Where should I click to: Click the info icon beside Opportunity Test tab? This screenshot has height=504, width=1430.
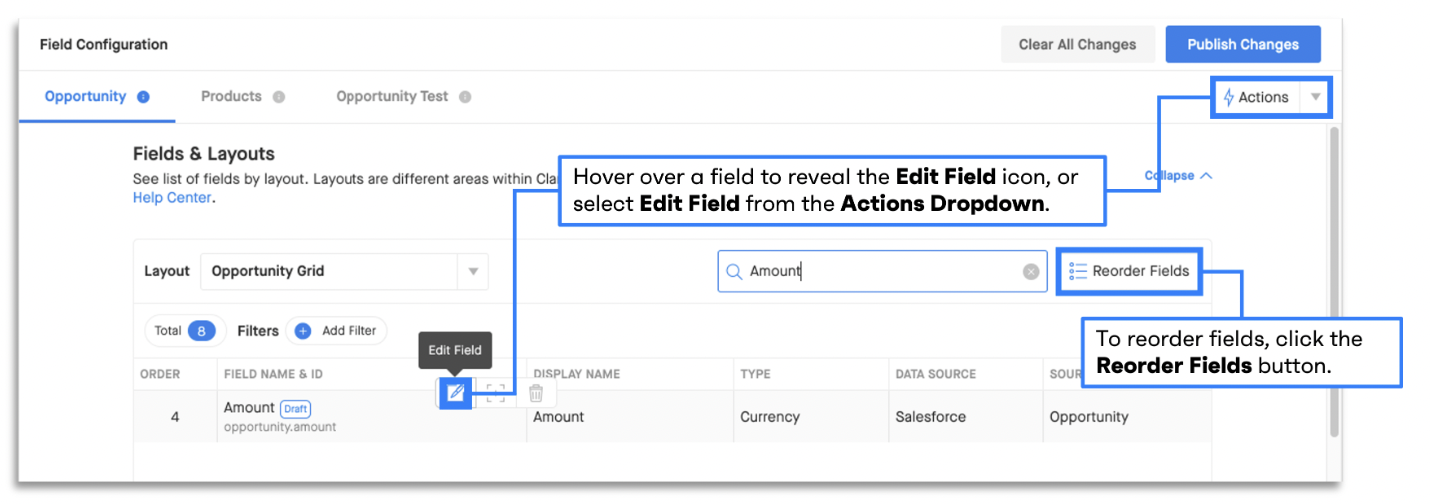[465, 97]
